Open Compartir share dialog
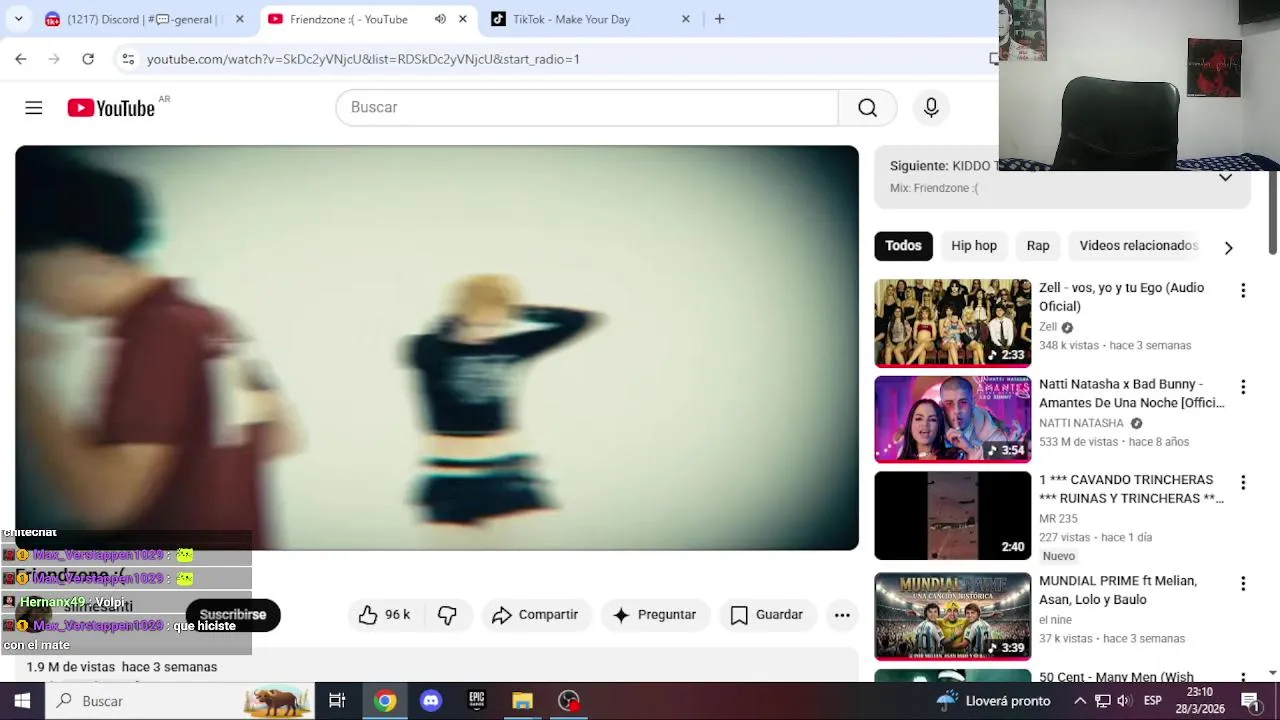The width and height of the screenshot is (1280, 720). coord(535,615)
